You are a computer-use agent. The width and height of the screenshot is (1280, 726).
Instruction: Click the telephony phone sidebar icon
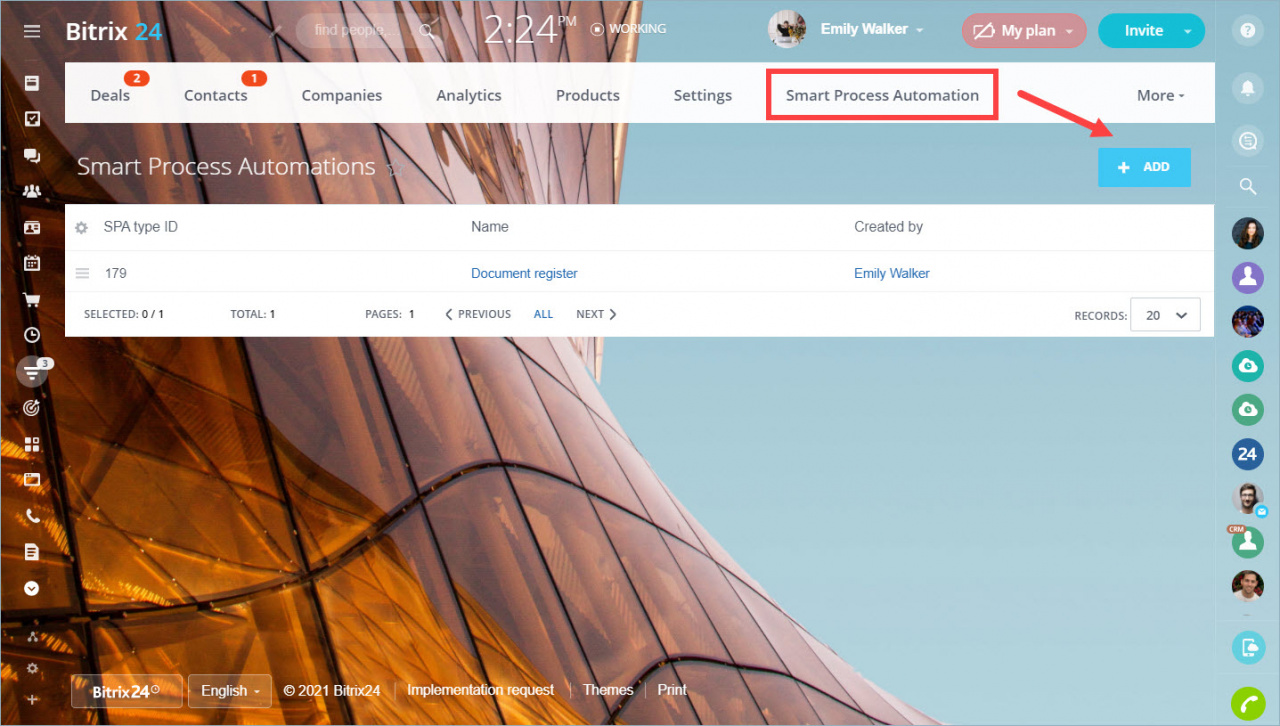(32, 516)
